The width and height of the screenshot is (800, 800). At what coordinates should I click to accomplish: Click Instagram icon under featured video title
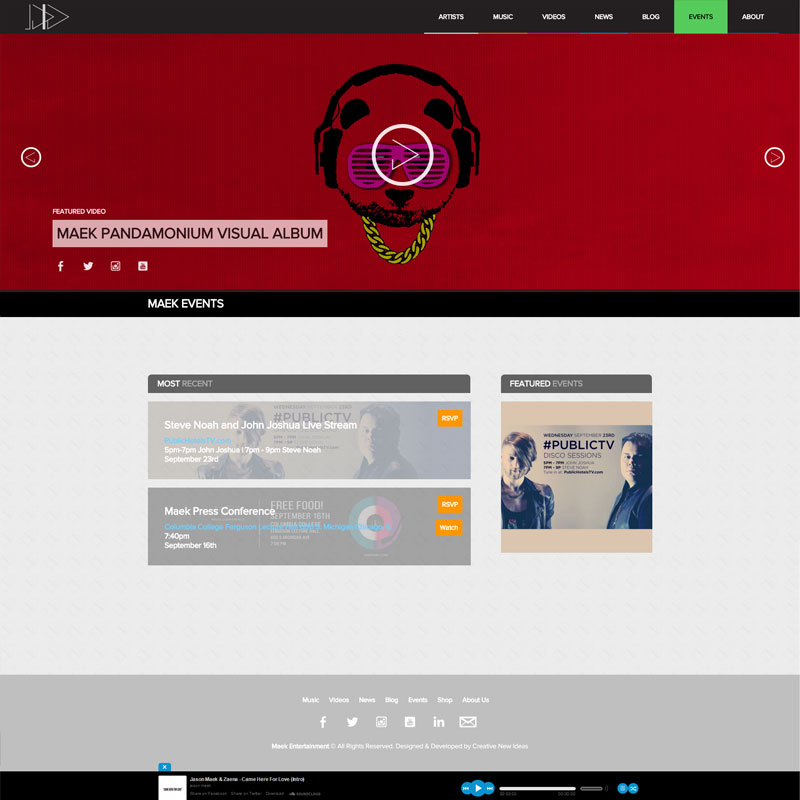(116, 266)
